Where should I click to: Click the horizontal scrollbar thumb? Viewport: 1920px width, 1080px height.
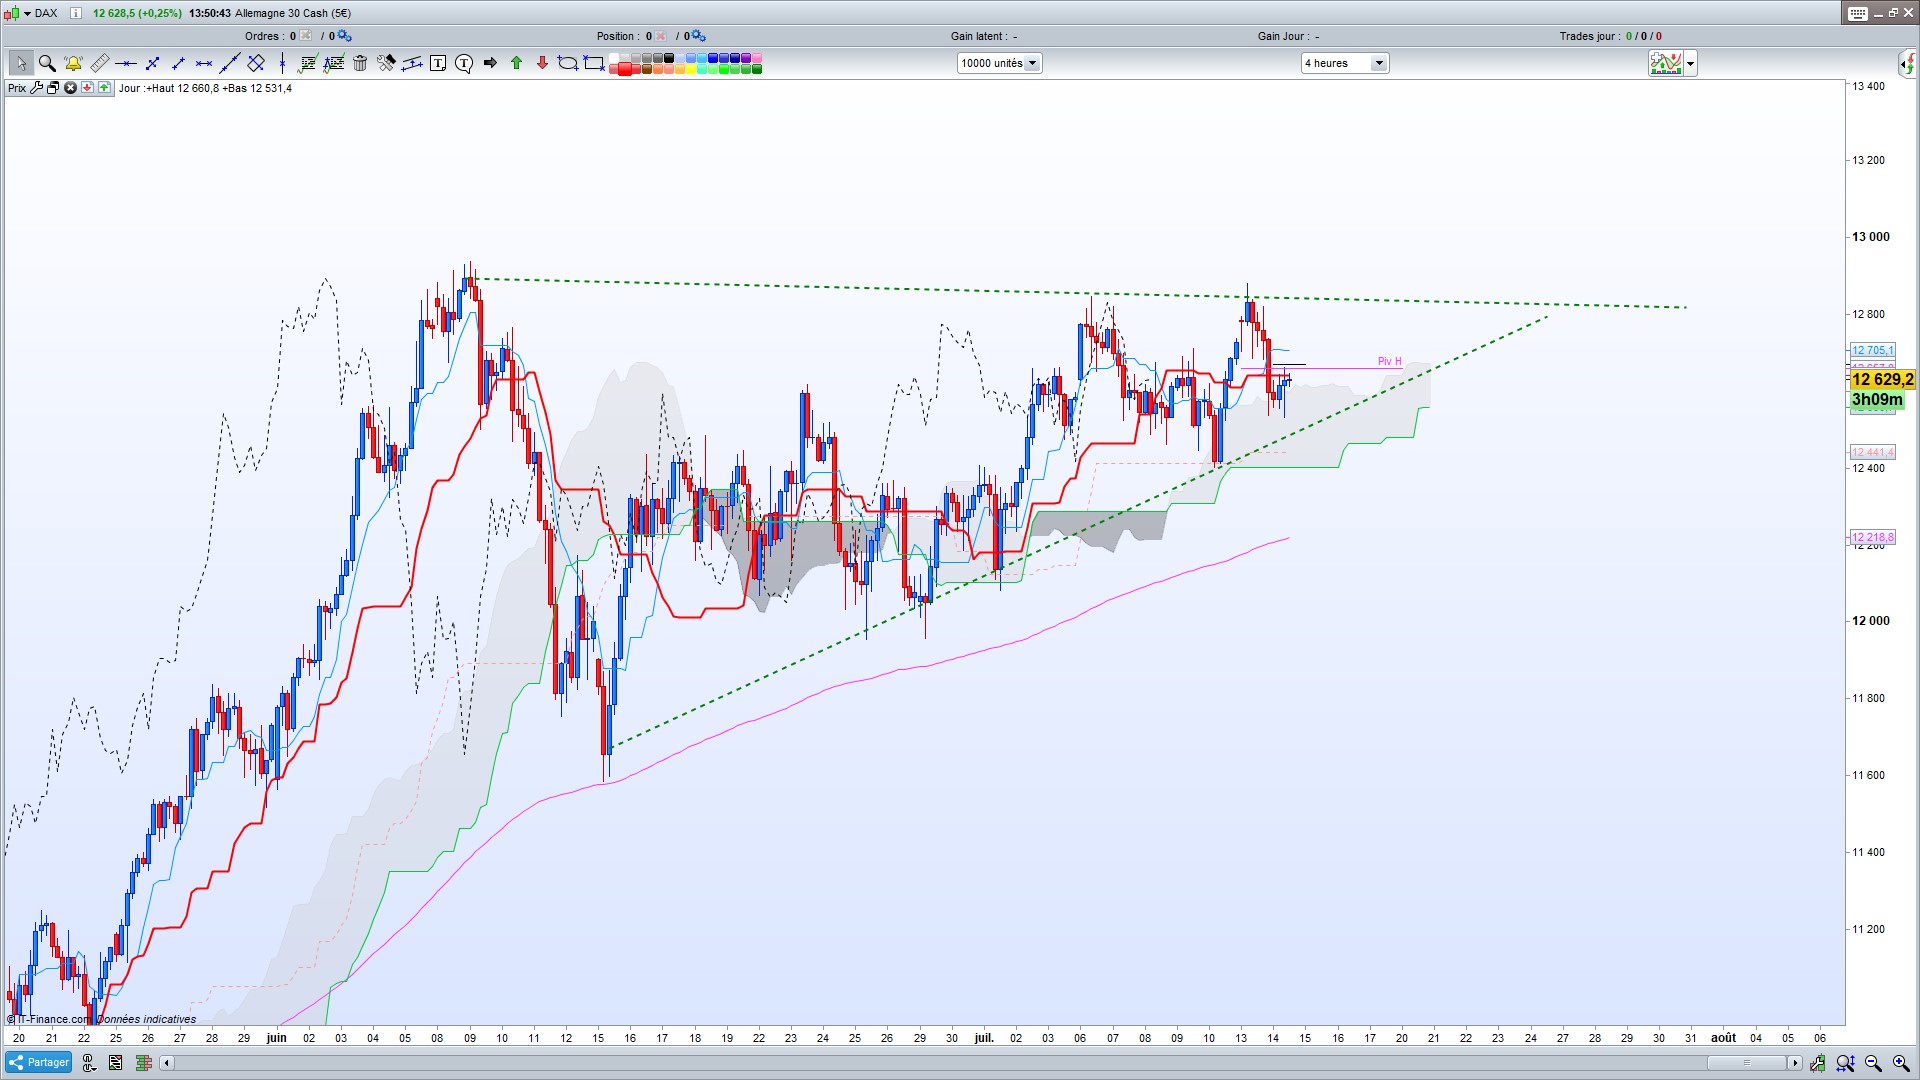point(1747,1063)
